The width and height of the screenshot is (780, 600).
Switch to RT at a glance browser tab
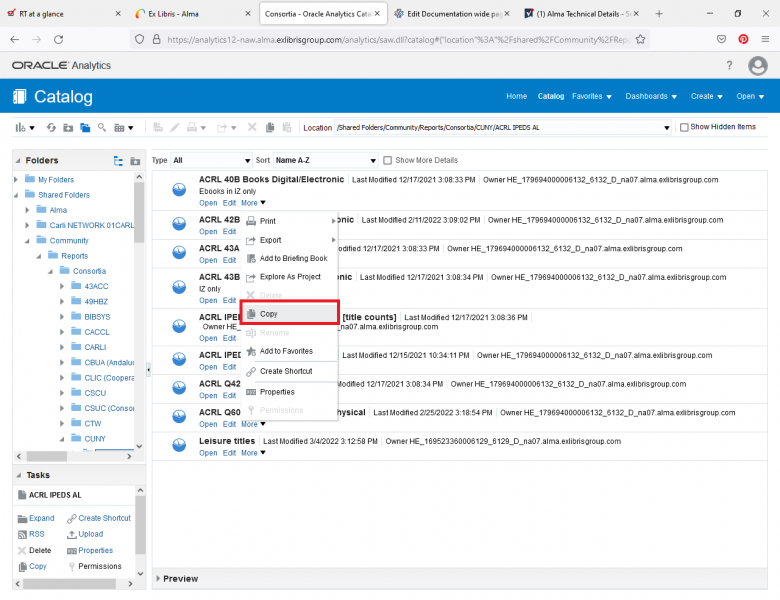[x=64, y=14]
